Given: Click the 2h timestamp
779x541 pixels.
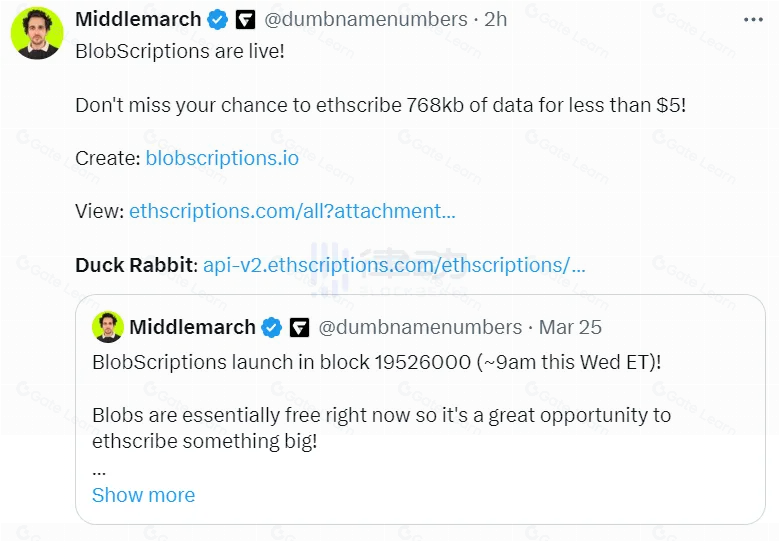Looking at the screenshot, I should pos(495,19).
